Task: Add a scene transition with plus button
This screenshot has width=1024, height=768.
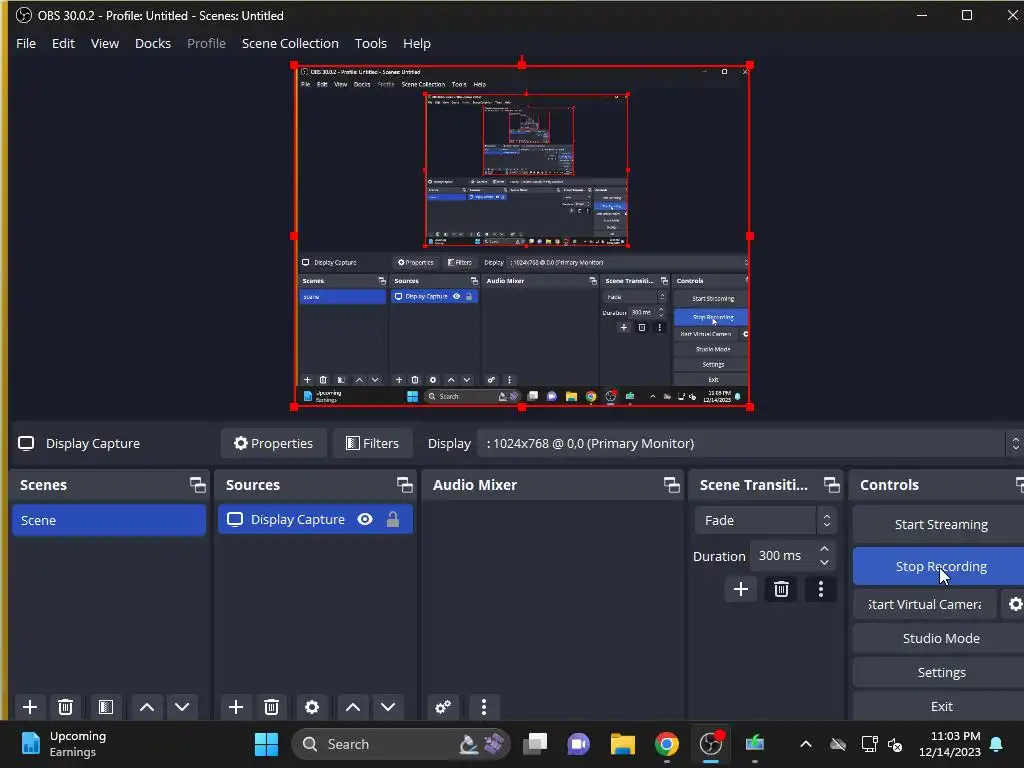Action: pos(741,589)
